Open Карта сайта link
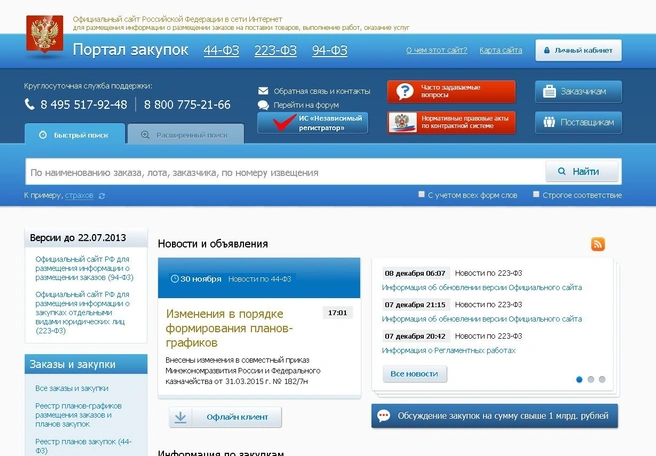Viewport: 656px width, 456px height. pyautogui.click(x=501, y=50)
